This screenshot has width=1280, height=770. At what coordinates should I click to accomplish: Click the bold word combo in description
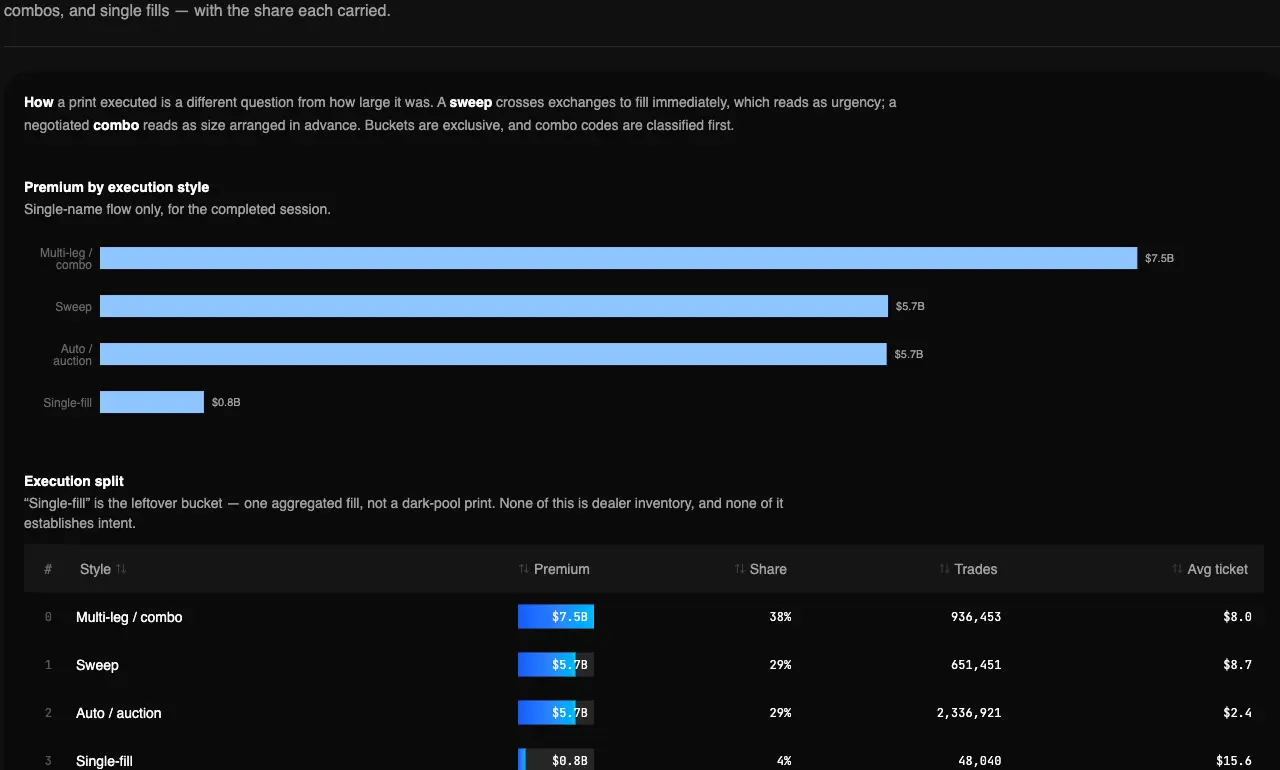tap(116, 125)
